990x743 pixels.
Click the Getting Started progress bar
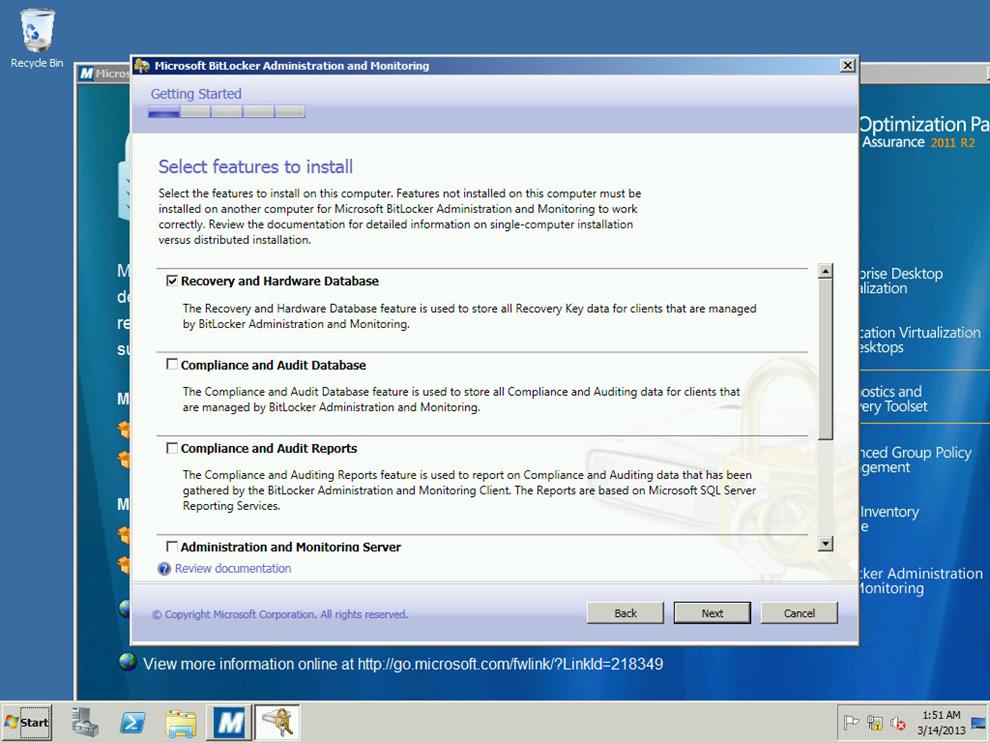[x=227, y=112]
